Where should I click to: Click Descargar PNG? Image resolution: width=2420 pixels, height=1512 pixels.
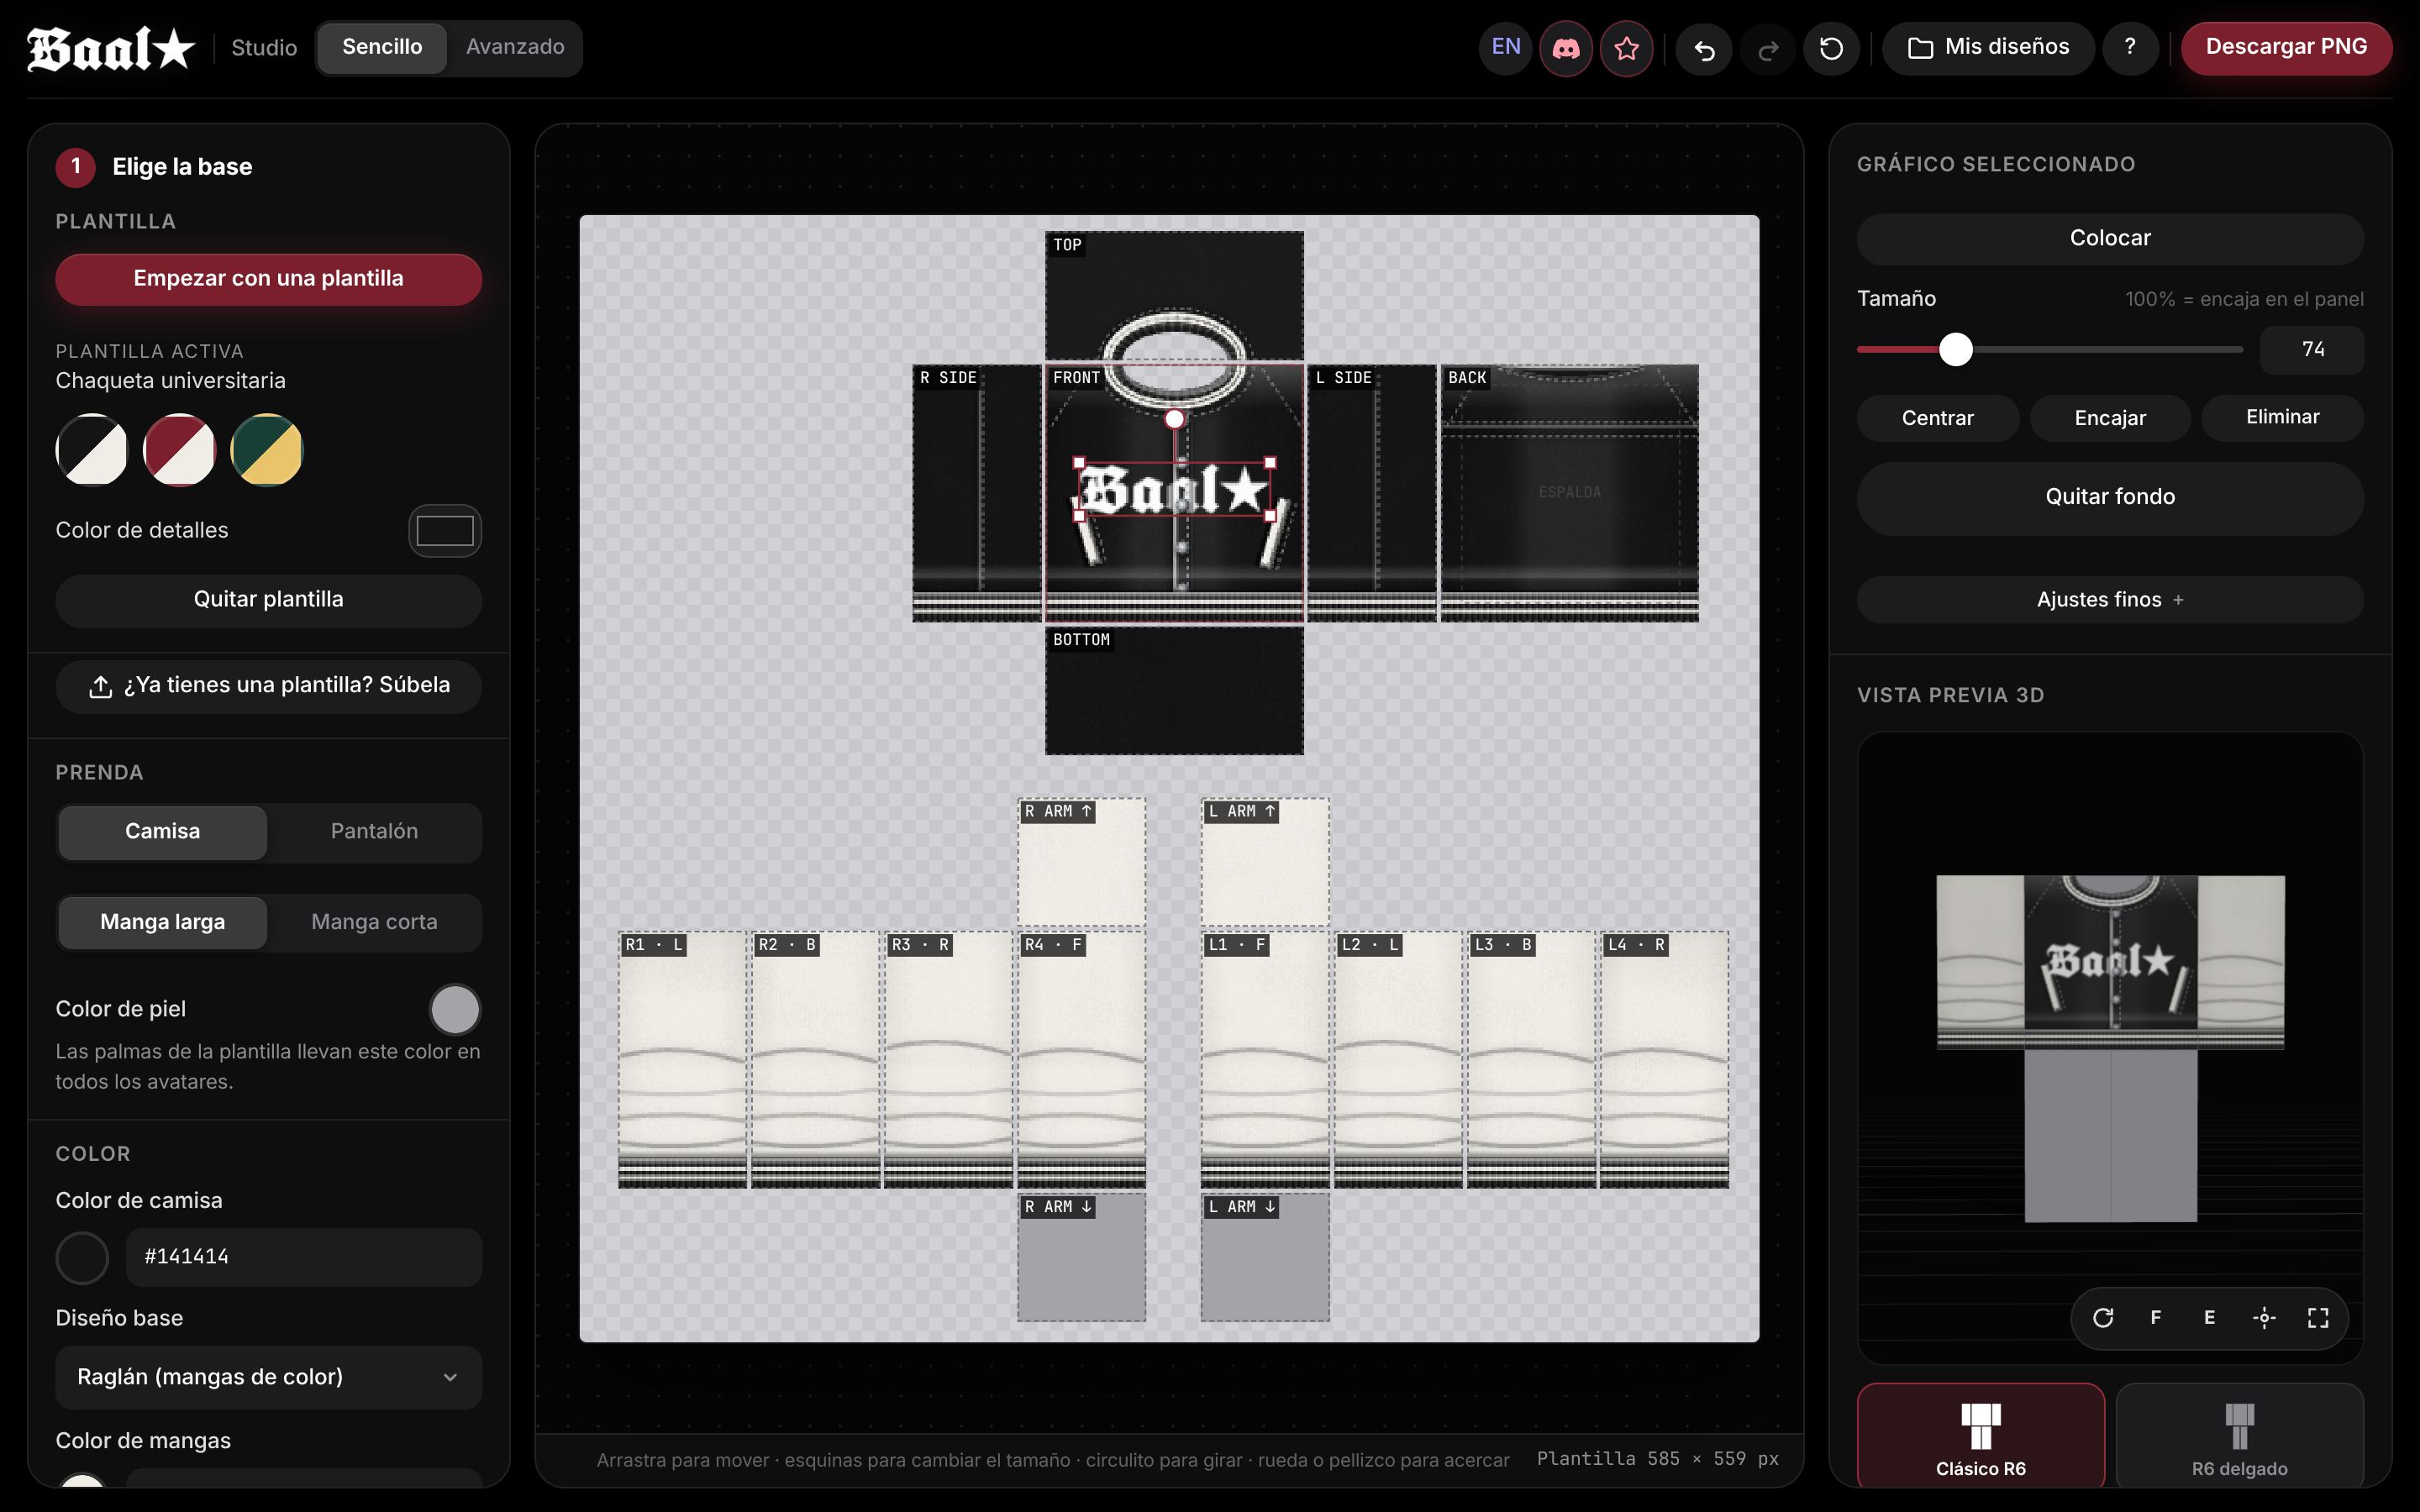(x=2286, y=48)
